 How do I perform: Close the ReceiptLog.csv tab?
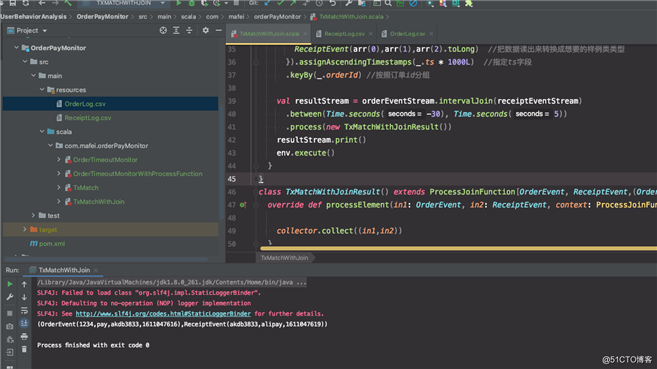[370, 34]
